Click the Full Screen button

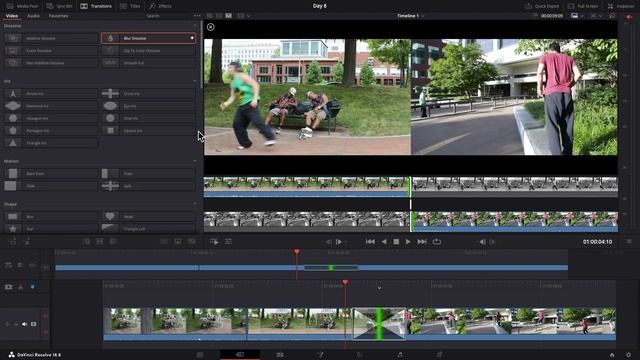pos(583,6)
